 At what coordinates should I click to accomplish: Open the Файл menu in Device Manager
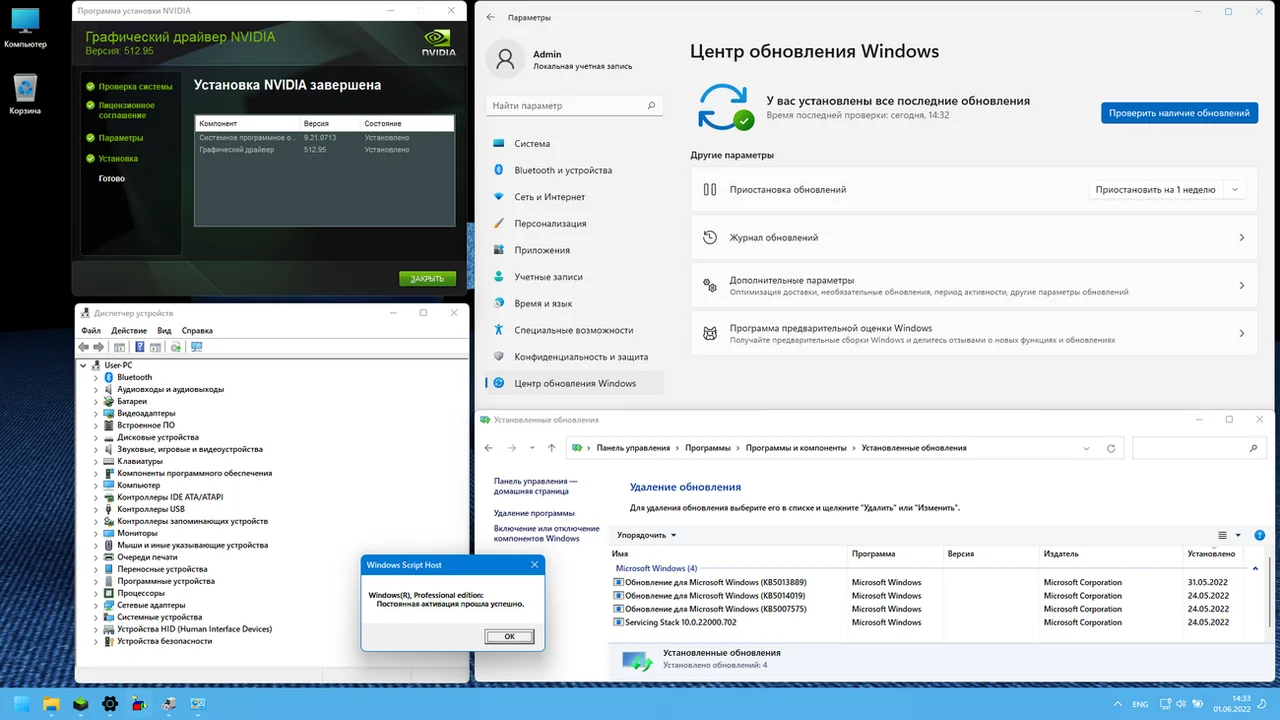point(91,330)
